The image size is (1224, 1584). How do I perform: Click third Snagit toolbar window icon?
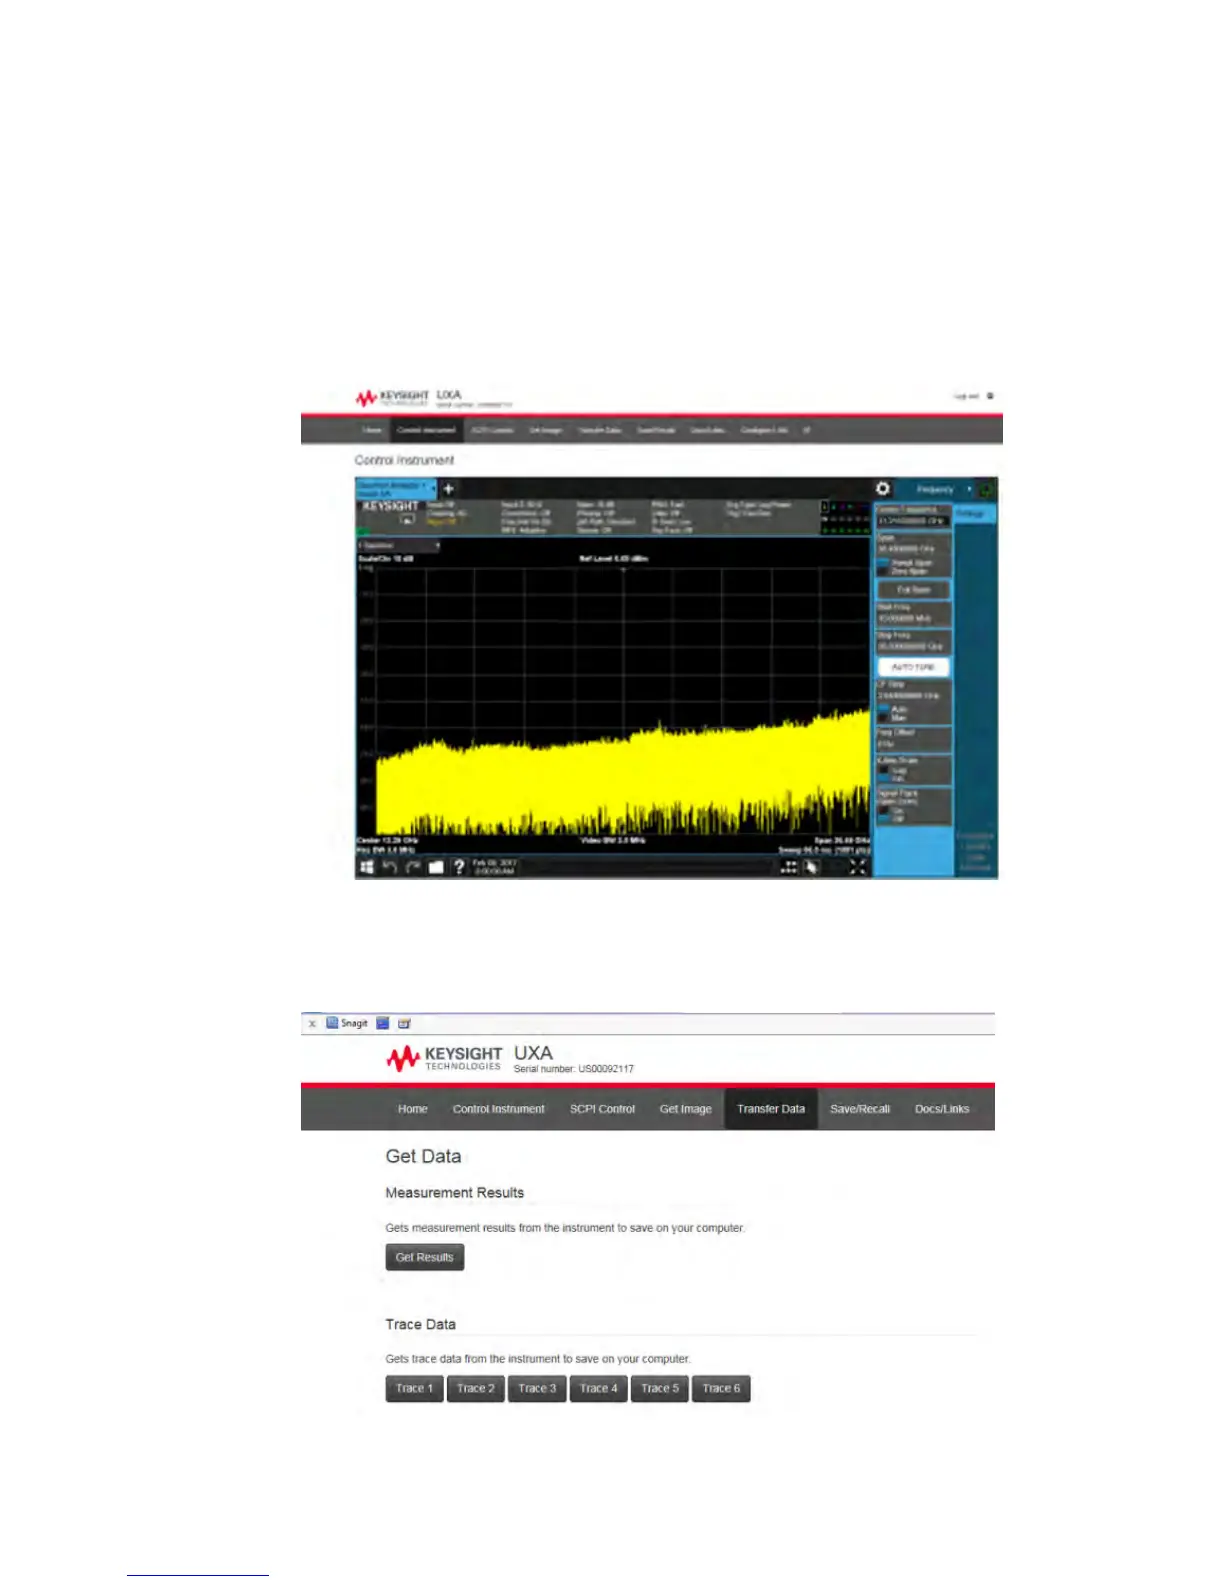[404, 1023]
